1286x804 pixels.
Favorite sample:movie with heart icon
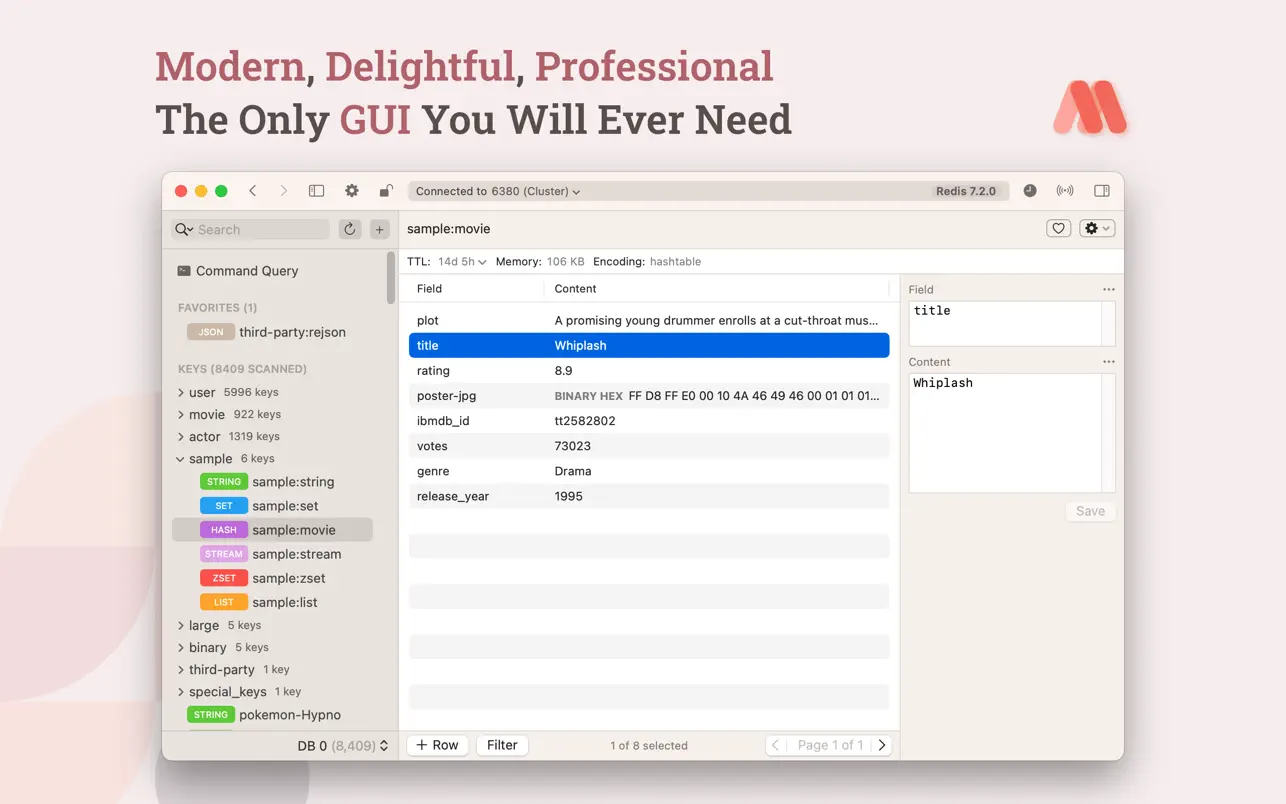pos(1058,229)
